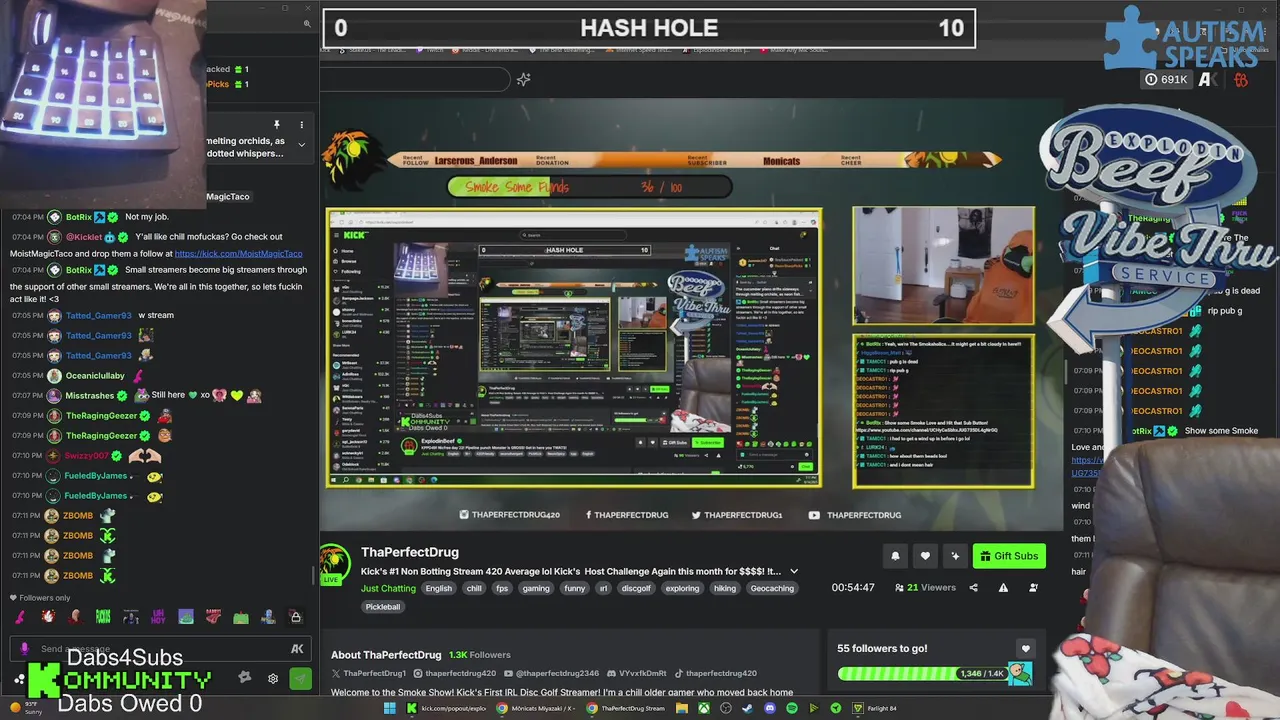Click the report warning triangle icon
Image resolution: width=1280 pixels, height=720 pixels.
(1004, 588)
